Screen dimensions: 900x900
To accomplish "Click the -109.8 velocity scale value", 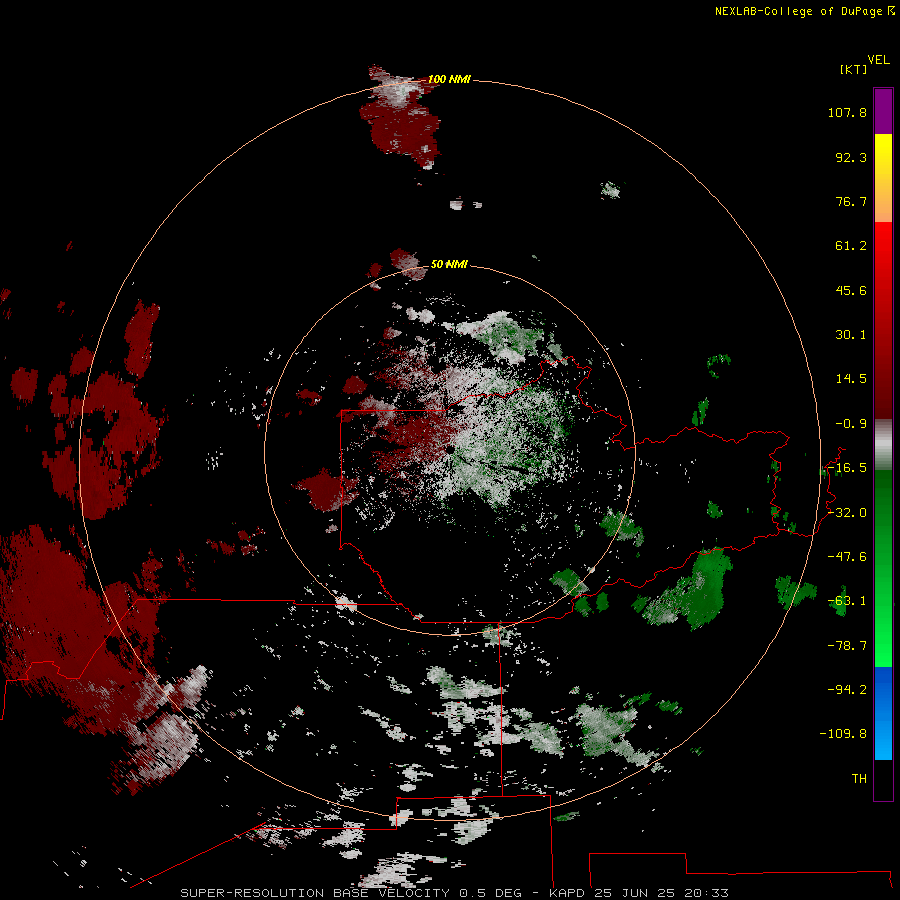I will click(843, 734).
